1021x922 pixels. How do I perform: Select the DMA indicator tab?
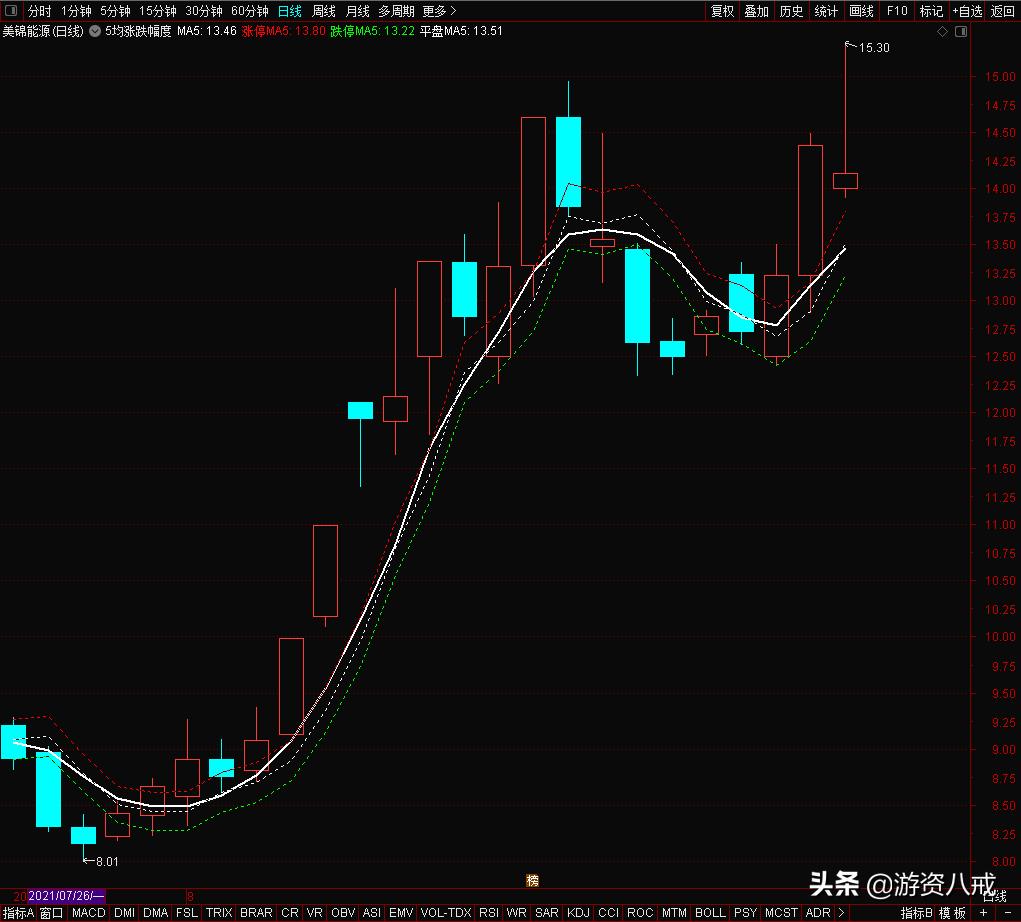point(156,913)
